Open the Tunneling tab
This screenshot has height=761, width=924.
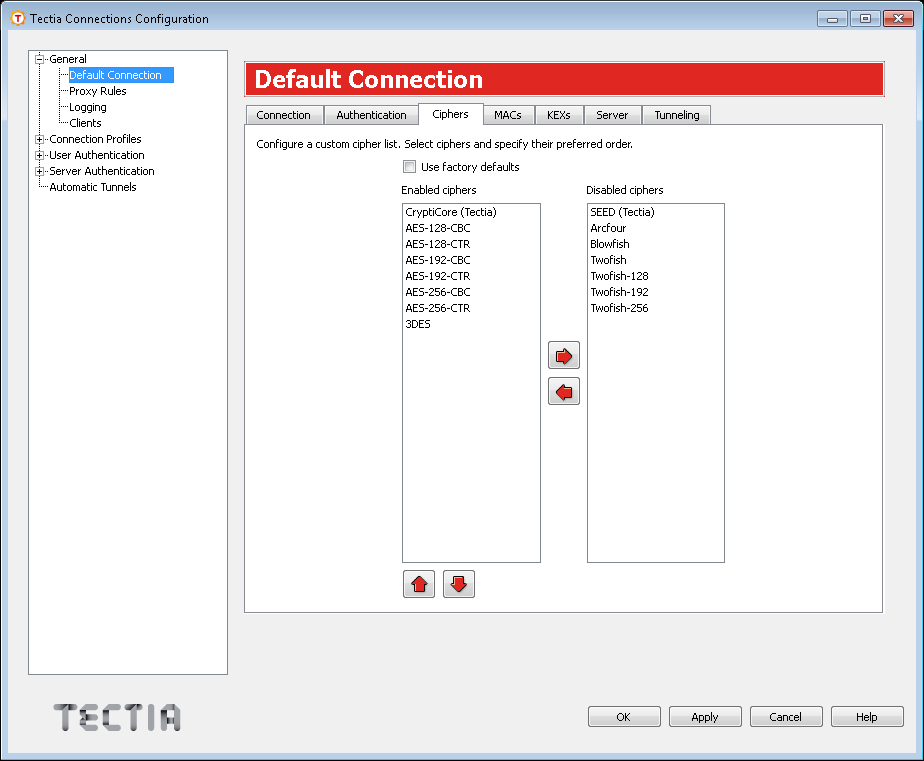pyautogui.click(x=677, y=115)
